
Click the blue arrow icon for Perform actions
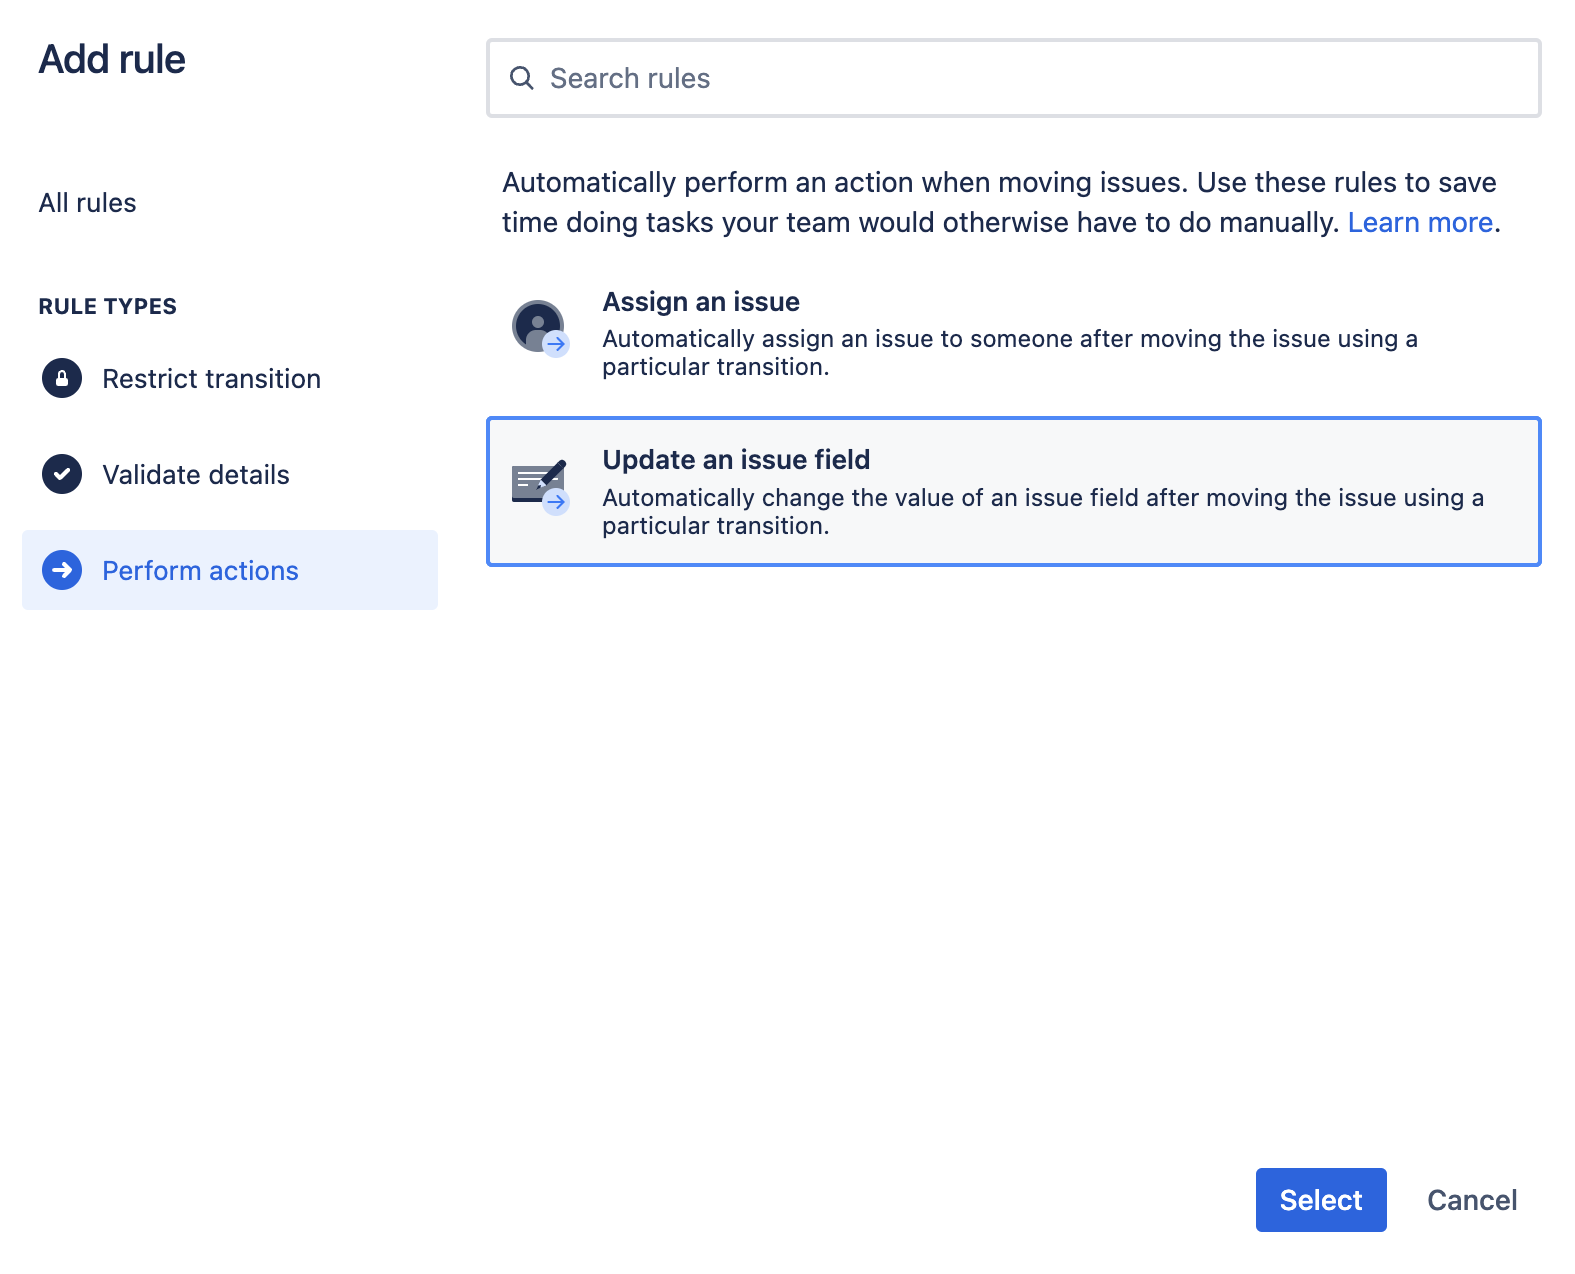62,571
